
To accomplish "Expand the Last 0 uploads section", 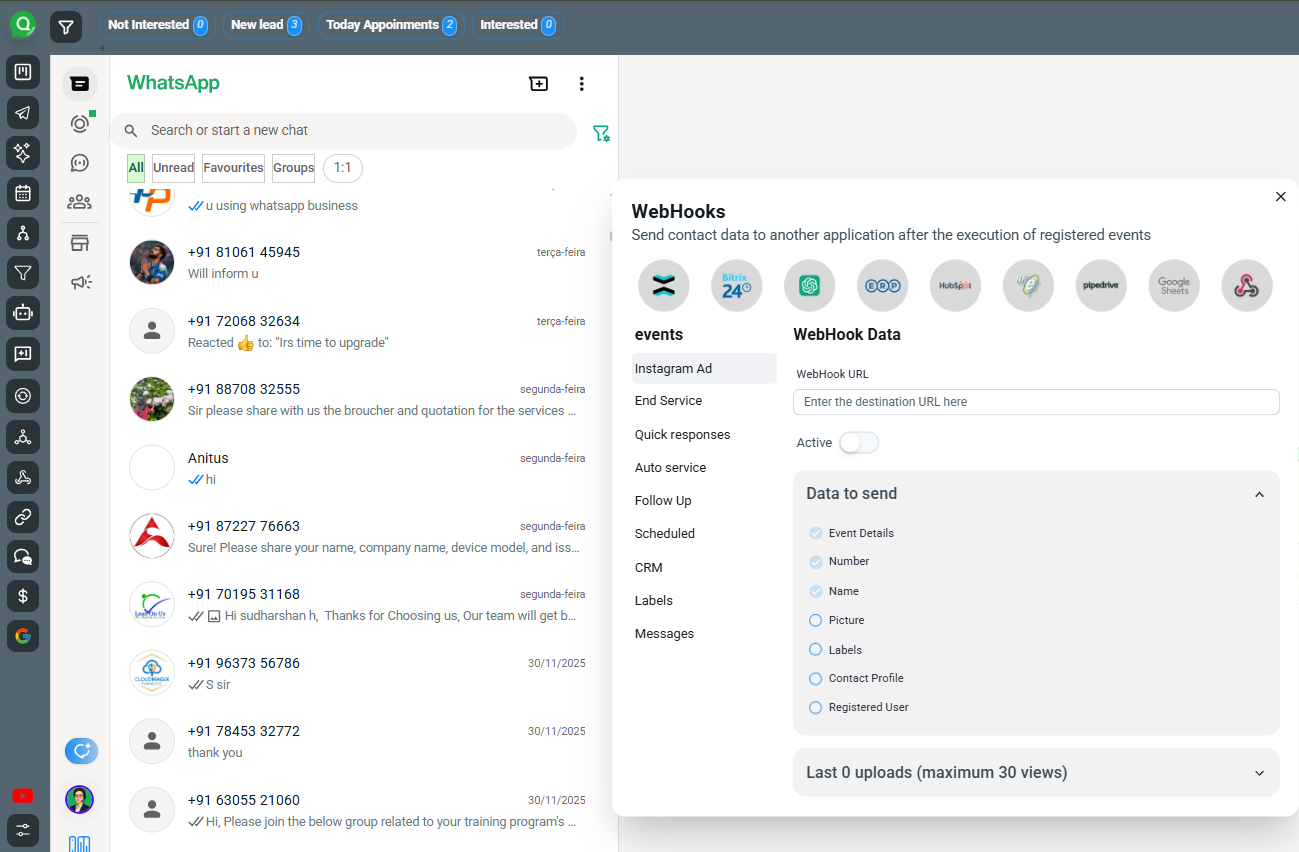I will coord(1259,772).
